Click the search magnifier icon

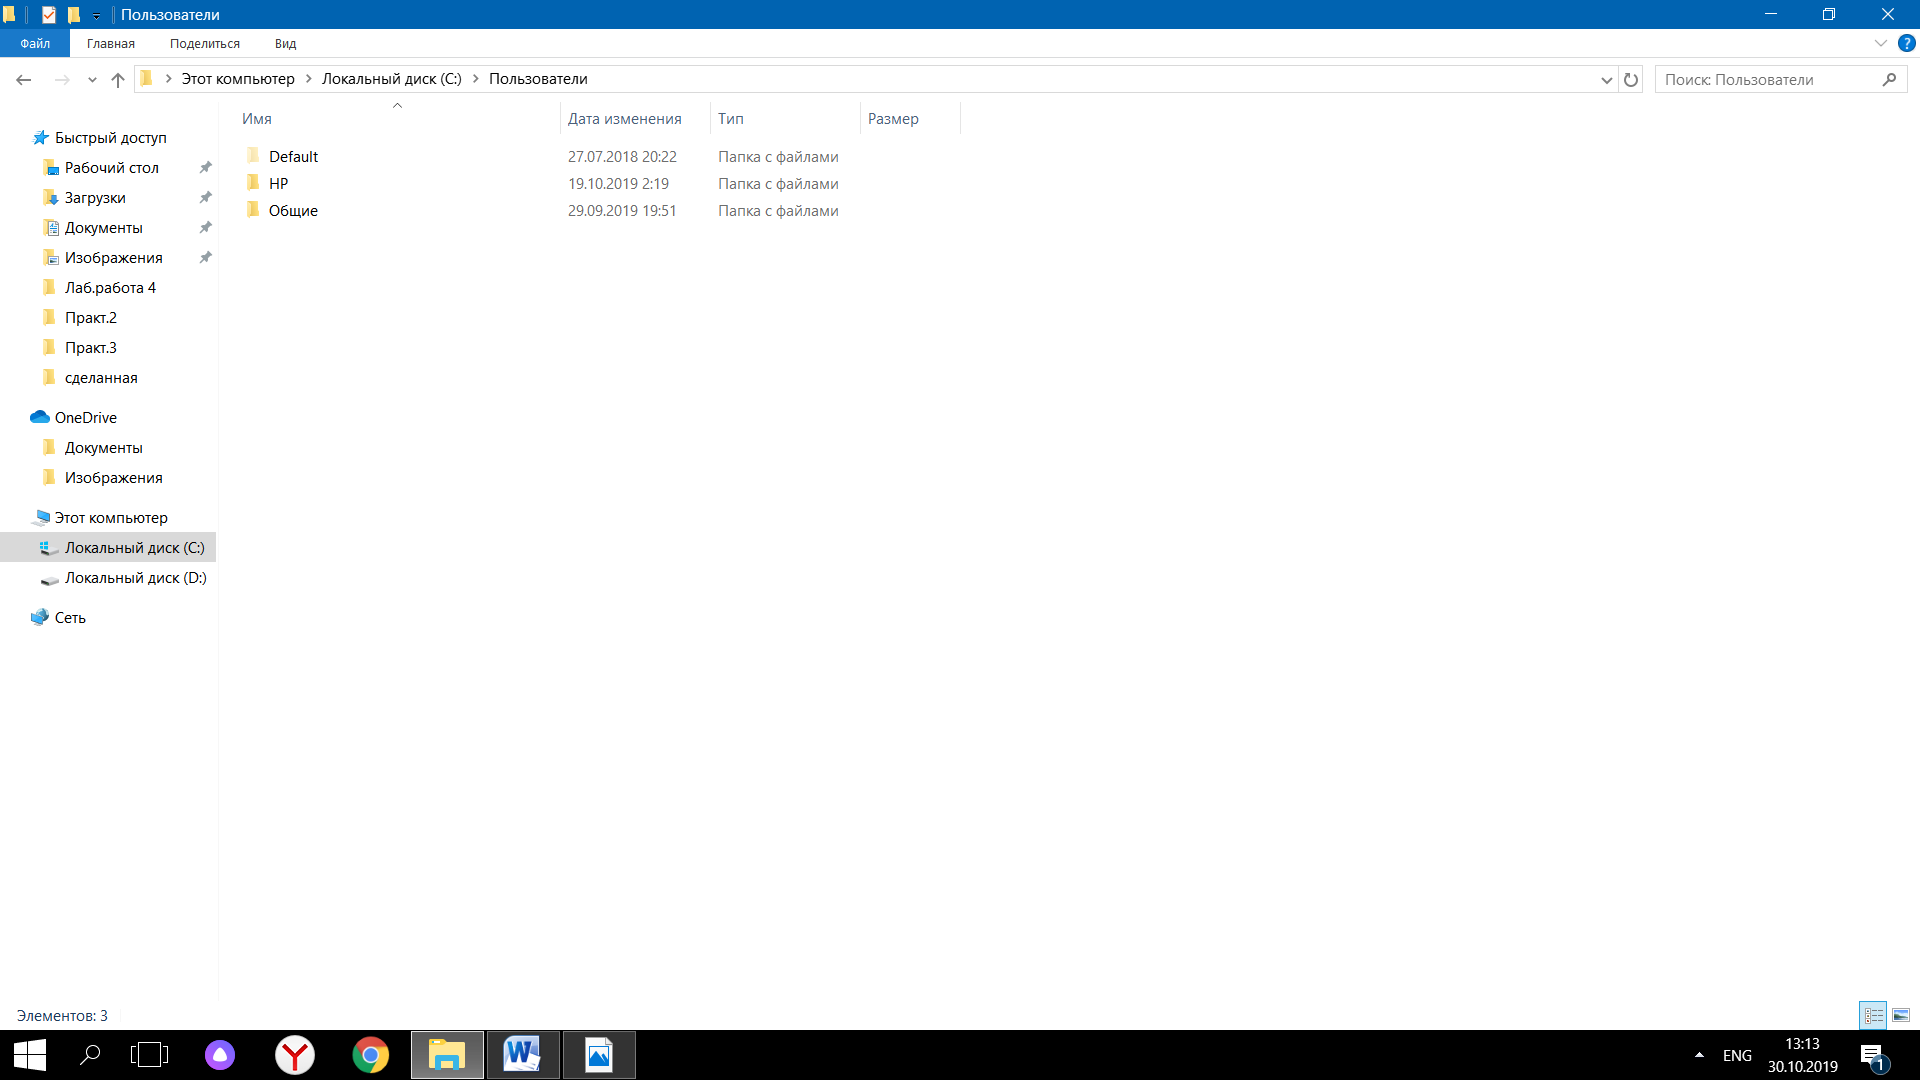(x=1889, y=79)
